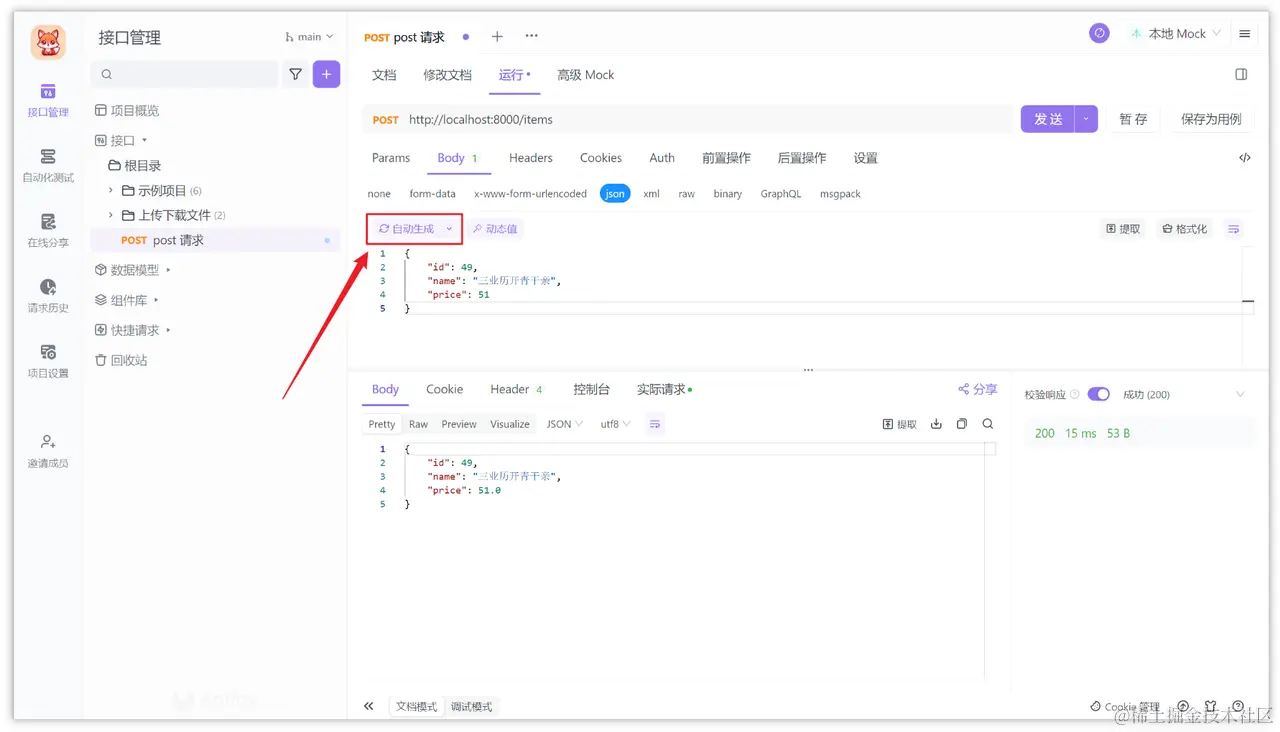Open 自动化测试 in the left sidebar
The height and width of the screenshot is (732, 1280).
[x=48, y=166]
